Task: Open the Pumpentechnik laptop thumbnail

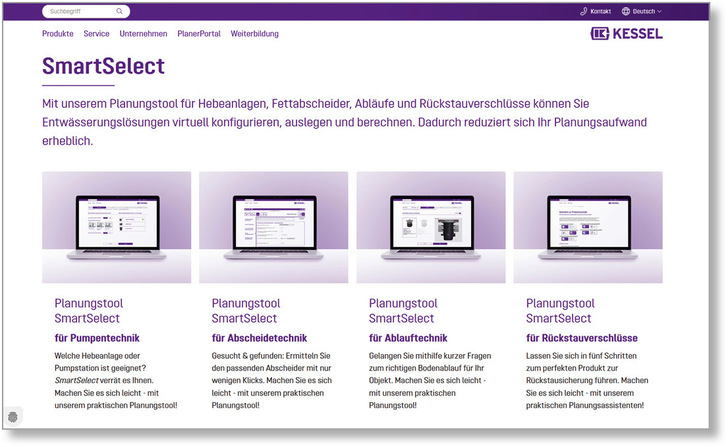Action: coord(117,227)
